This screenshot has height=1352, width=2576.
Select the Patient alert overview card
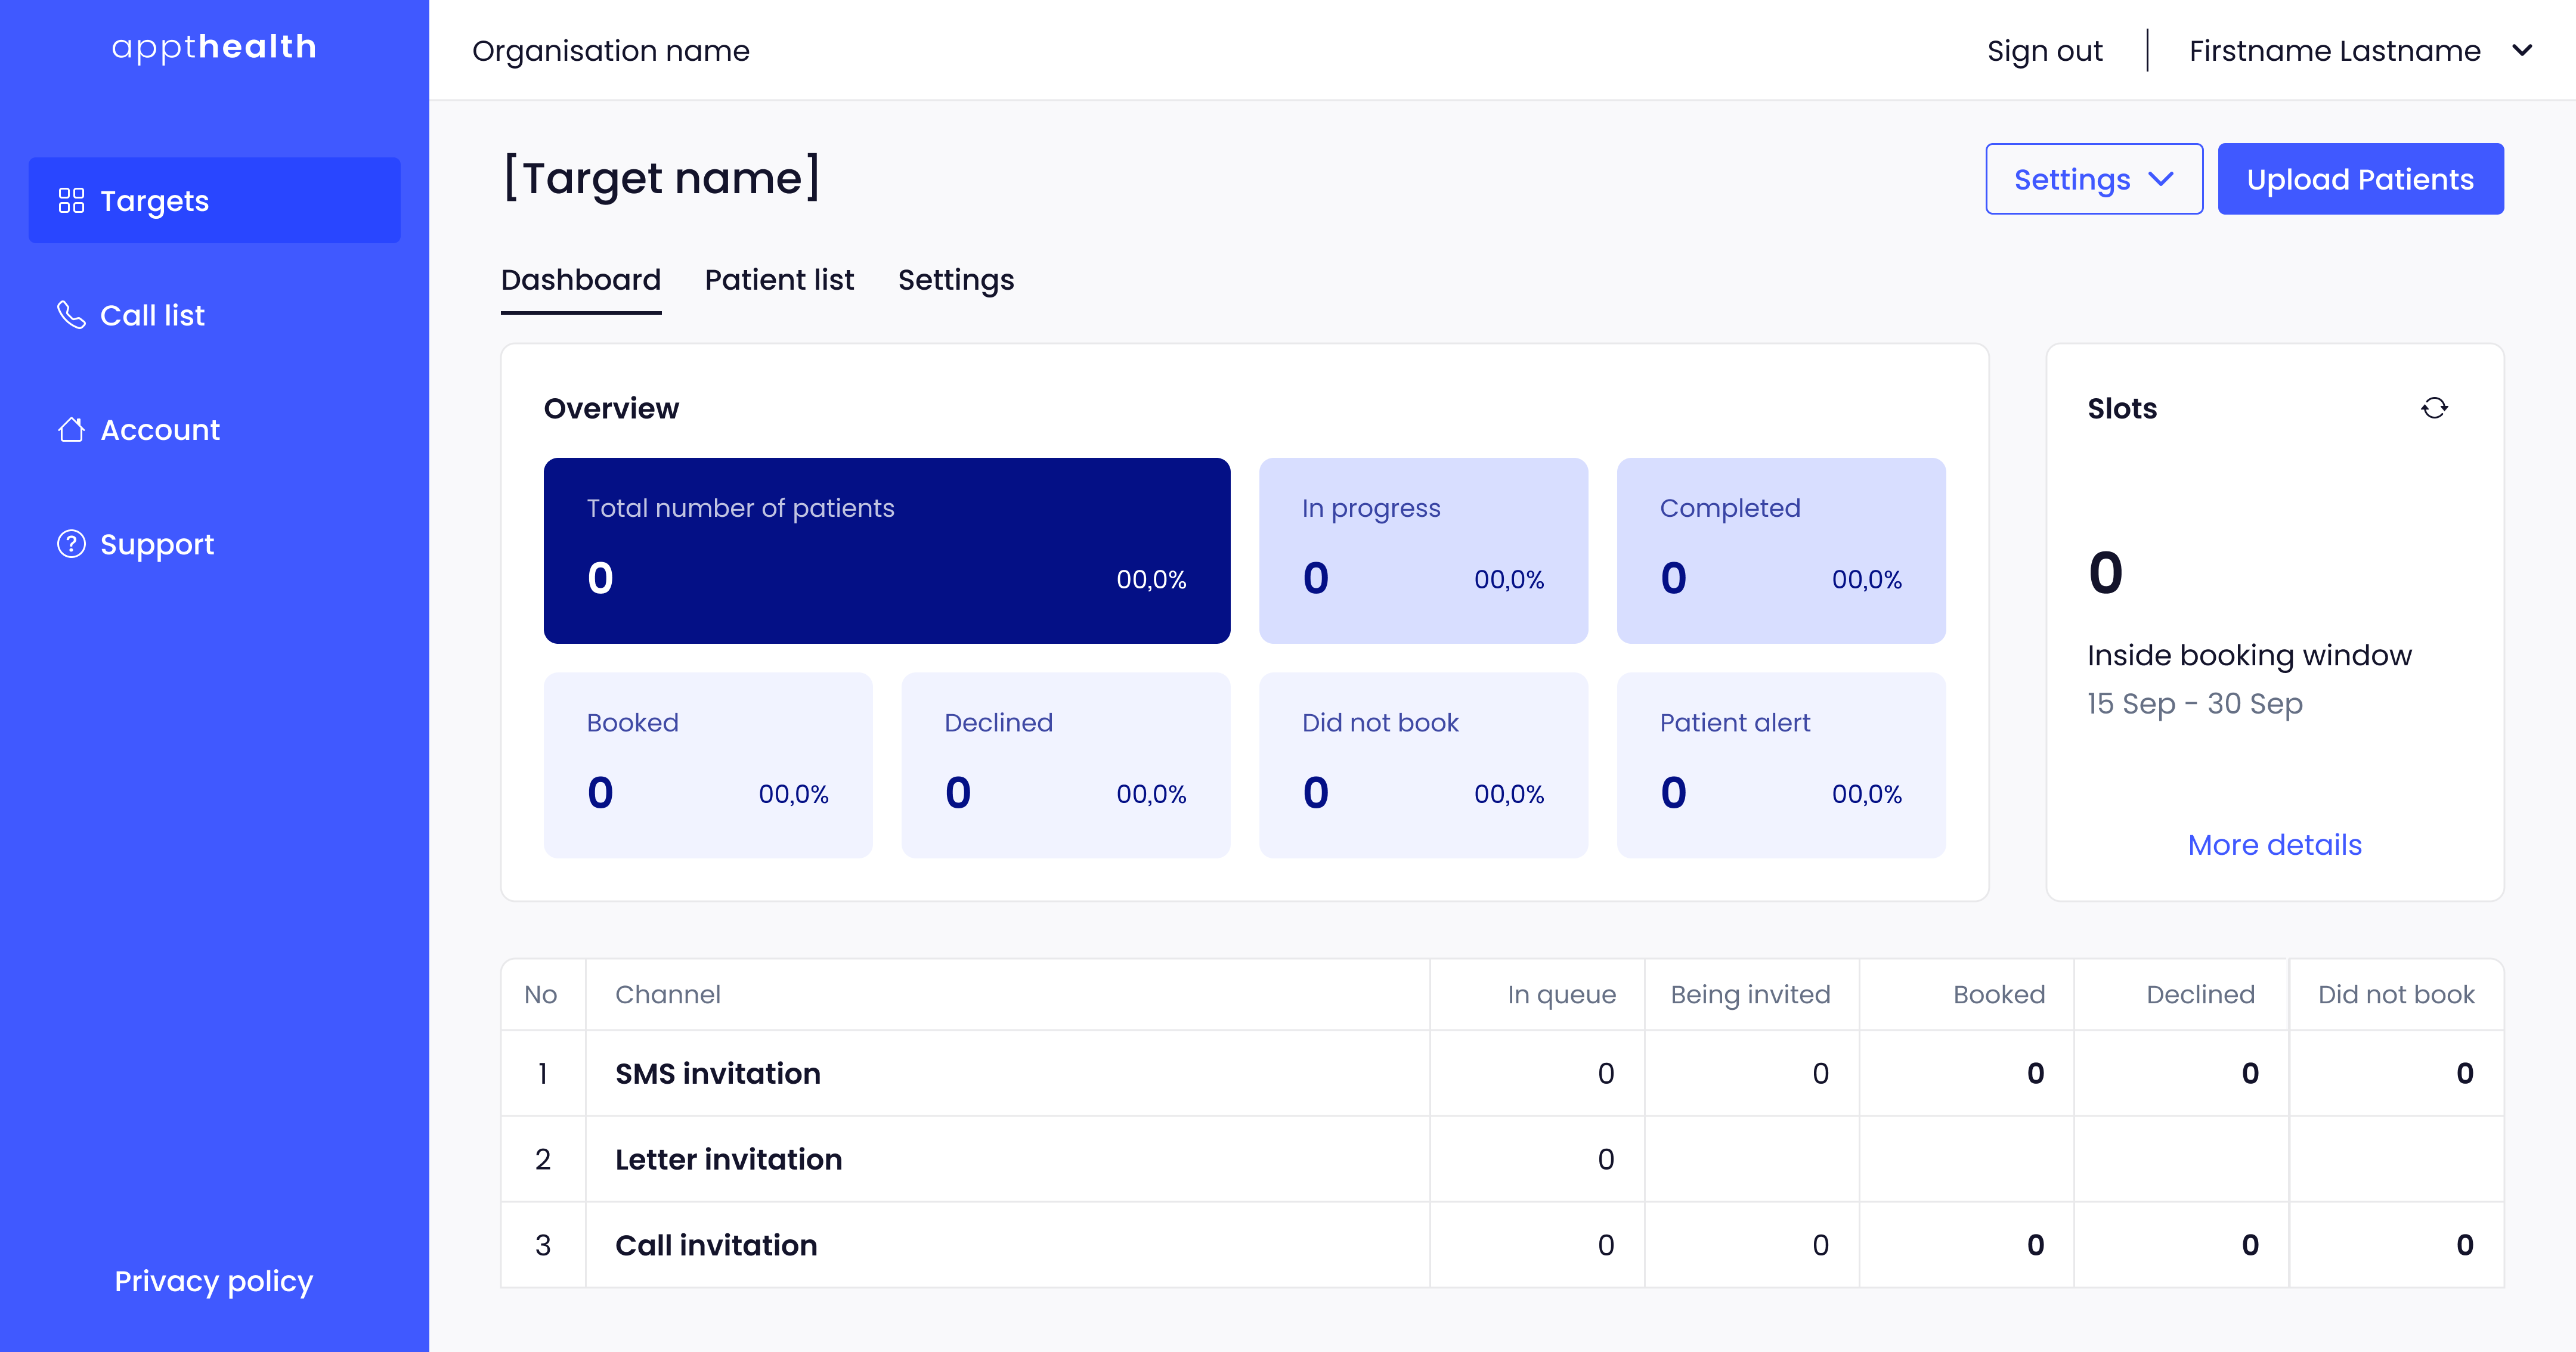point(1781,765)
